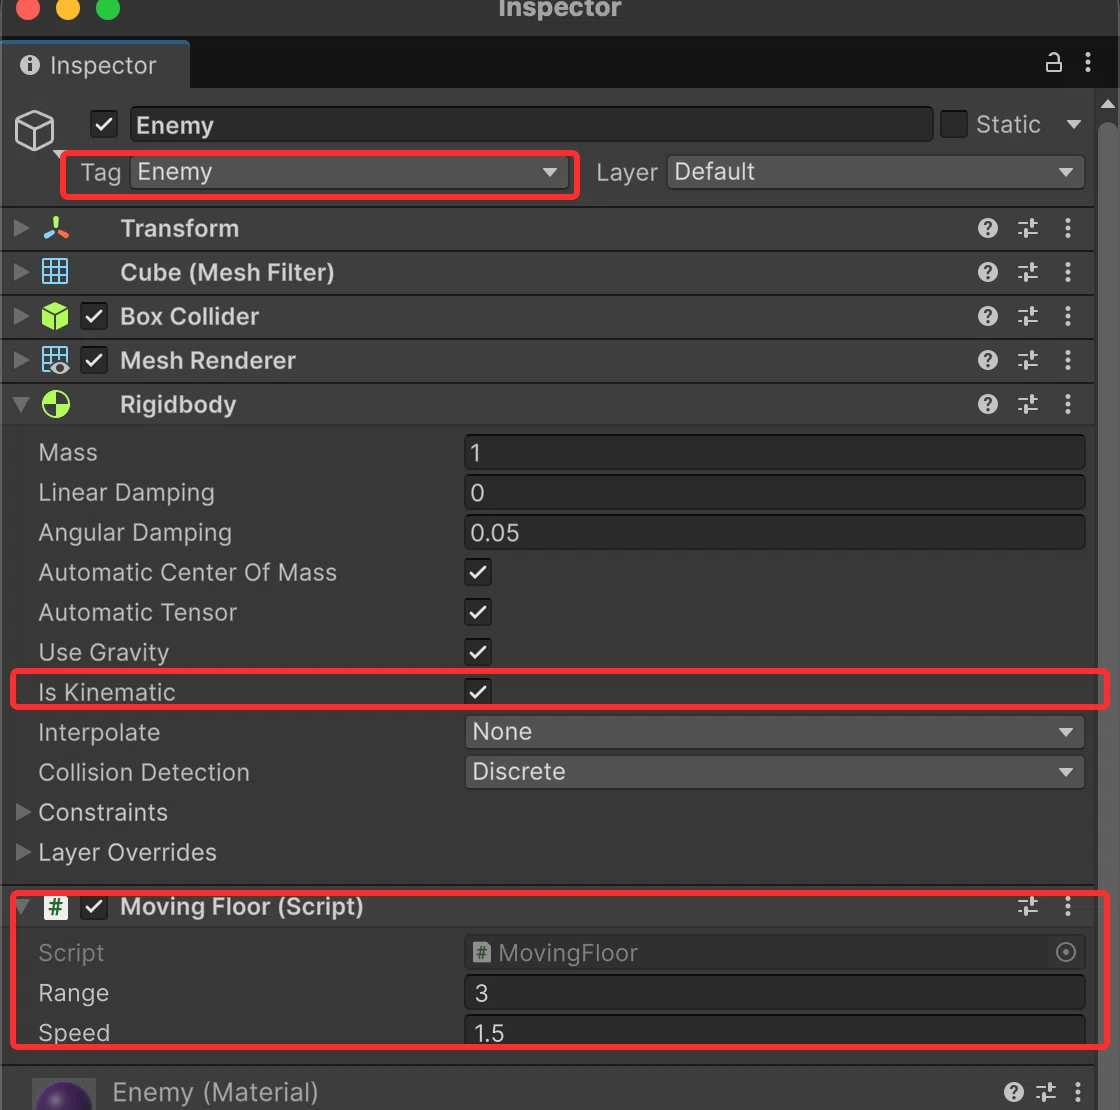This screenshot has width=1120, height=1110.
Task: Click the Moving Floor script icon
Action: pyautogui.click(x=55, y=907)
